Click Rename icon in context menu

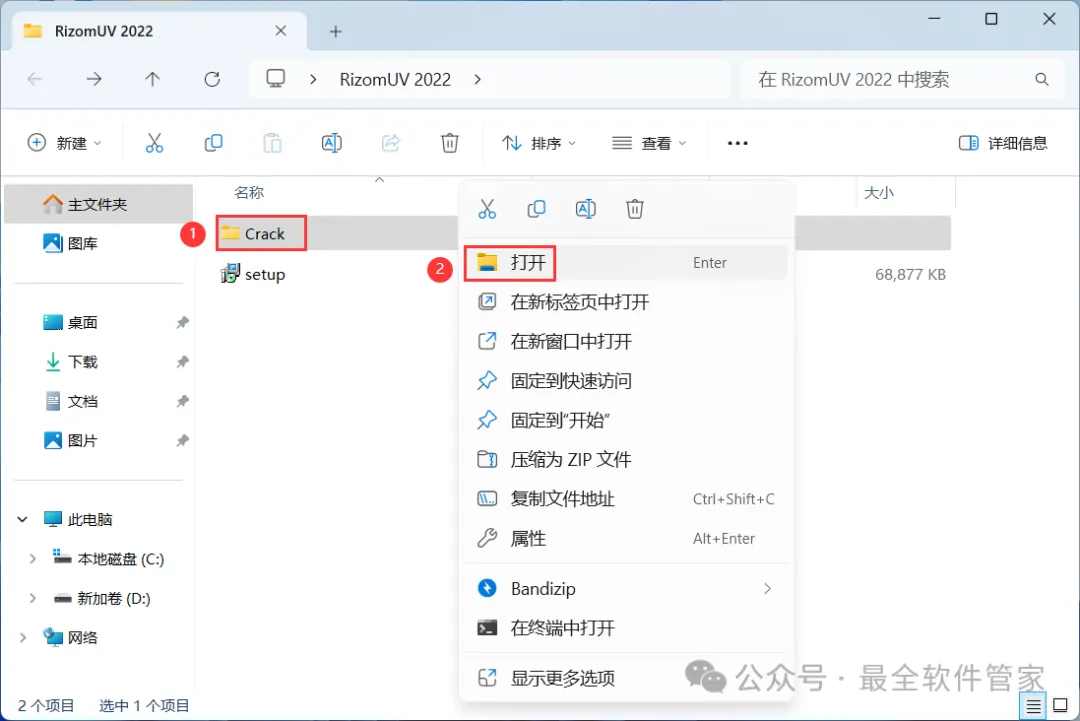pos(585,209)
